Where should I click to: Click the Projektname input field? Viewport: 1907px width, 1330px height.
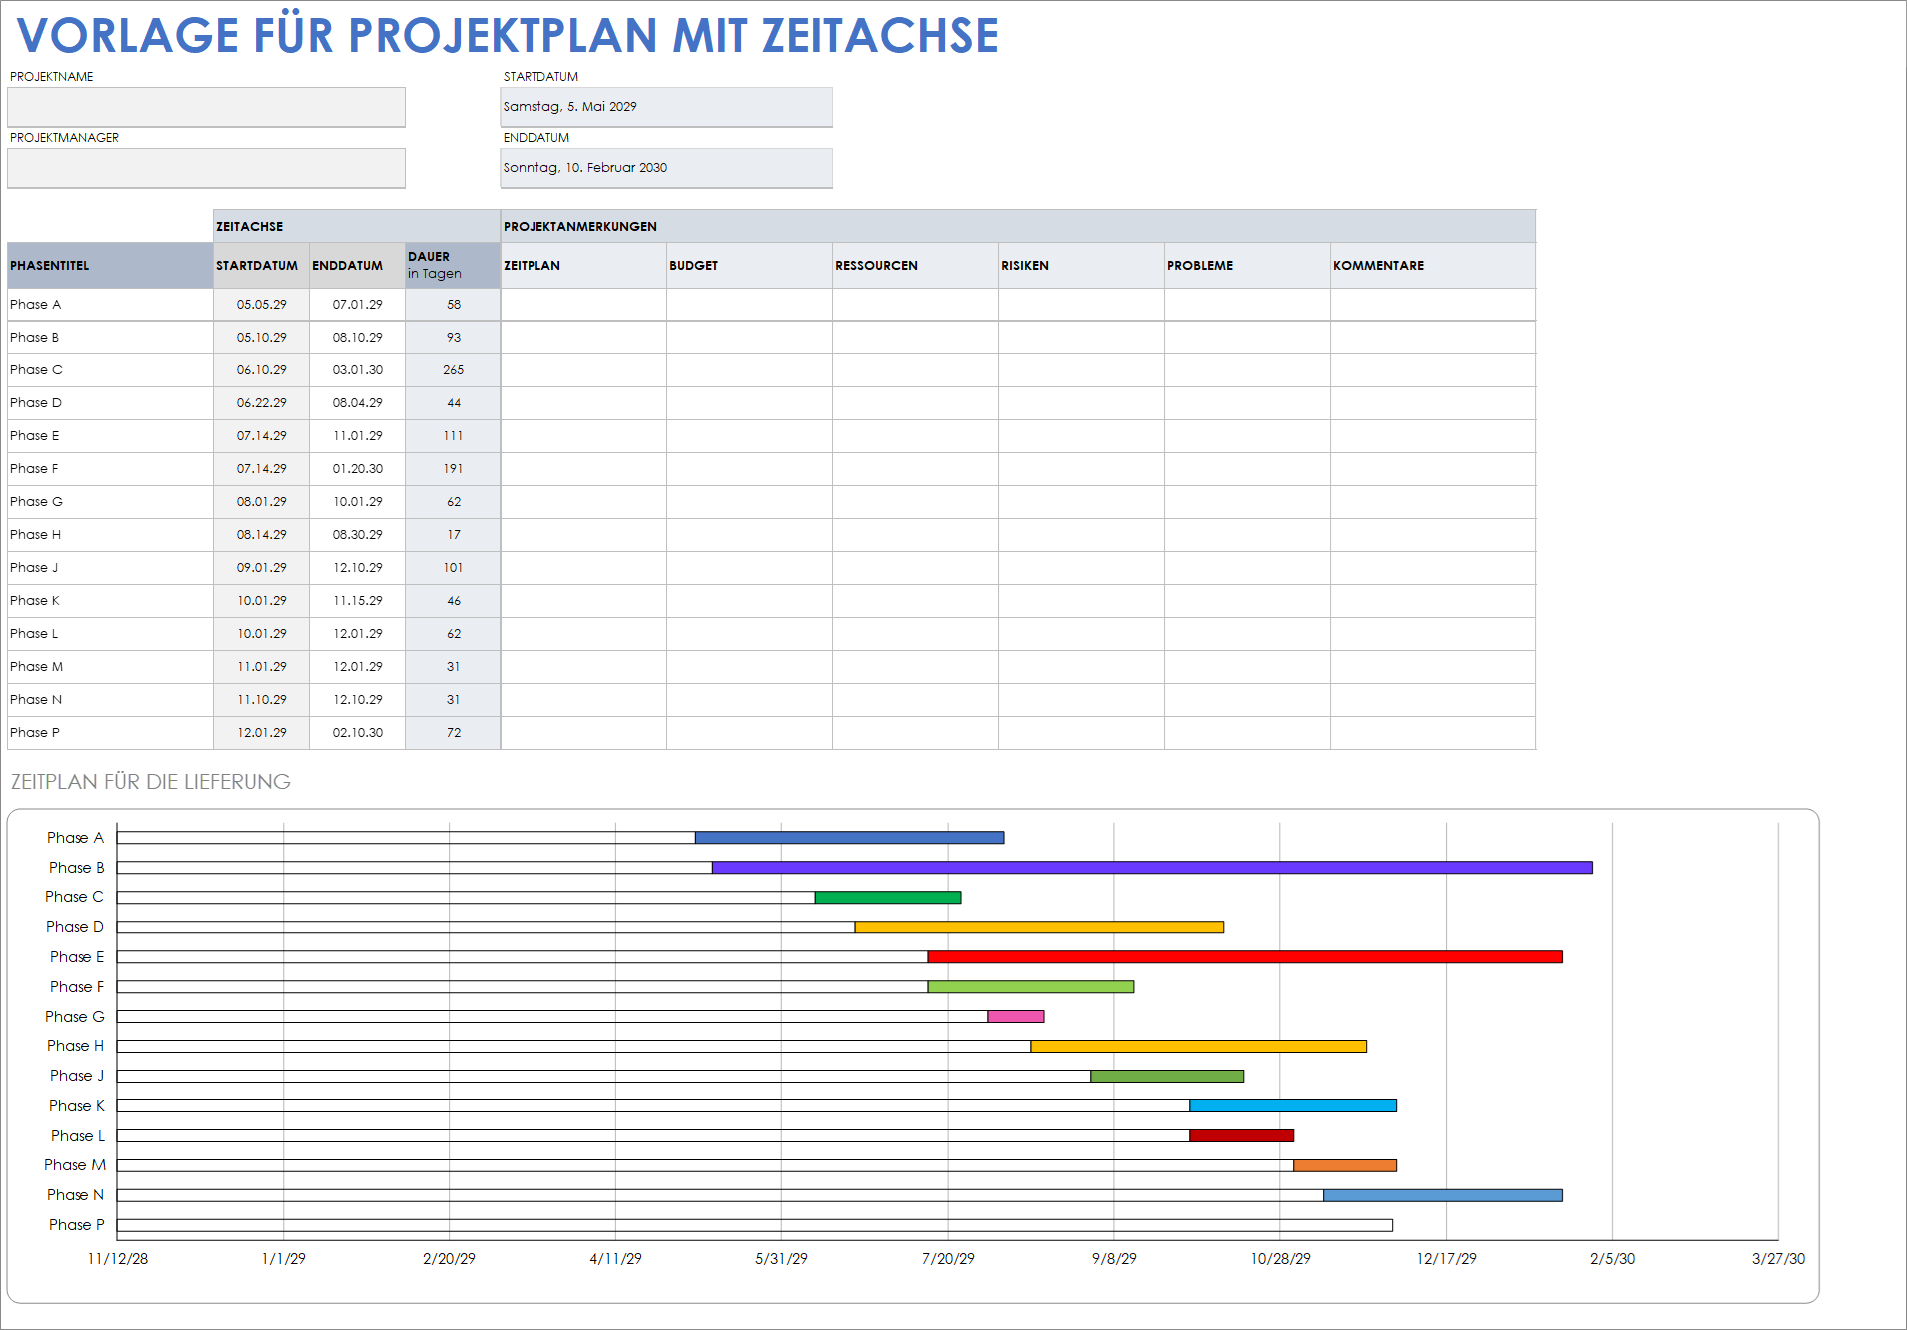tap(206, 107)
